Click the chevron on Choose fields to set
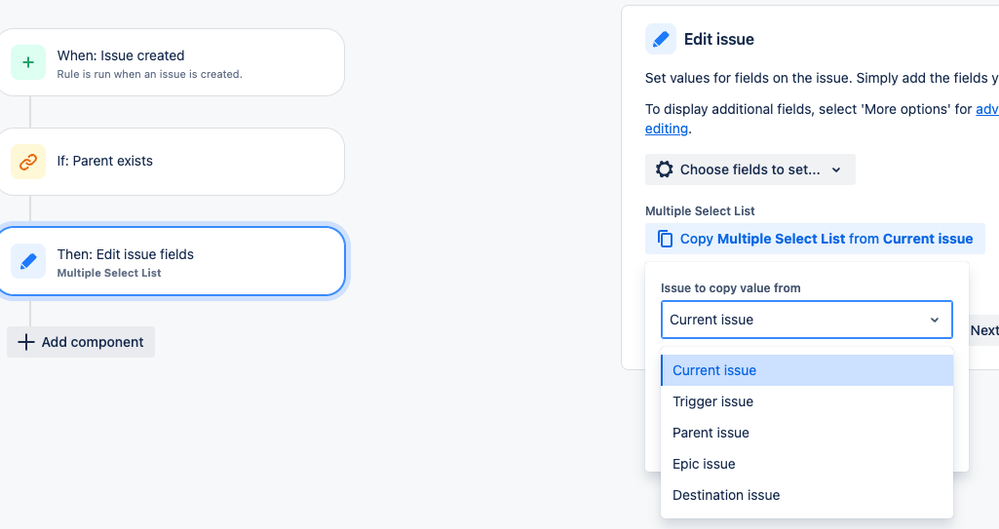This screenshot has height=529, width=999. 837,170
